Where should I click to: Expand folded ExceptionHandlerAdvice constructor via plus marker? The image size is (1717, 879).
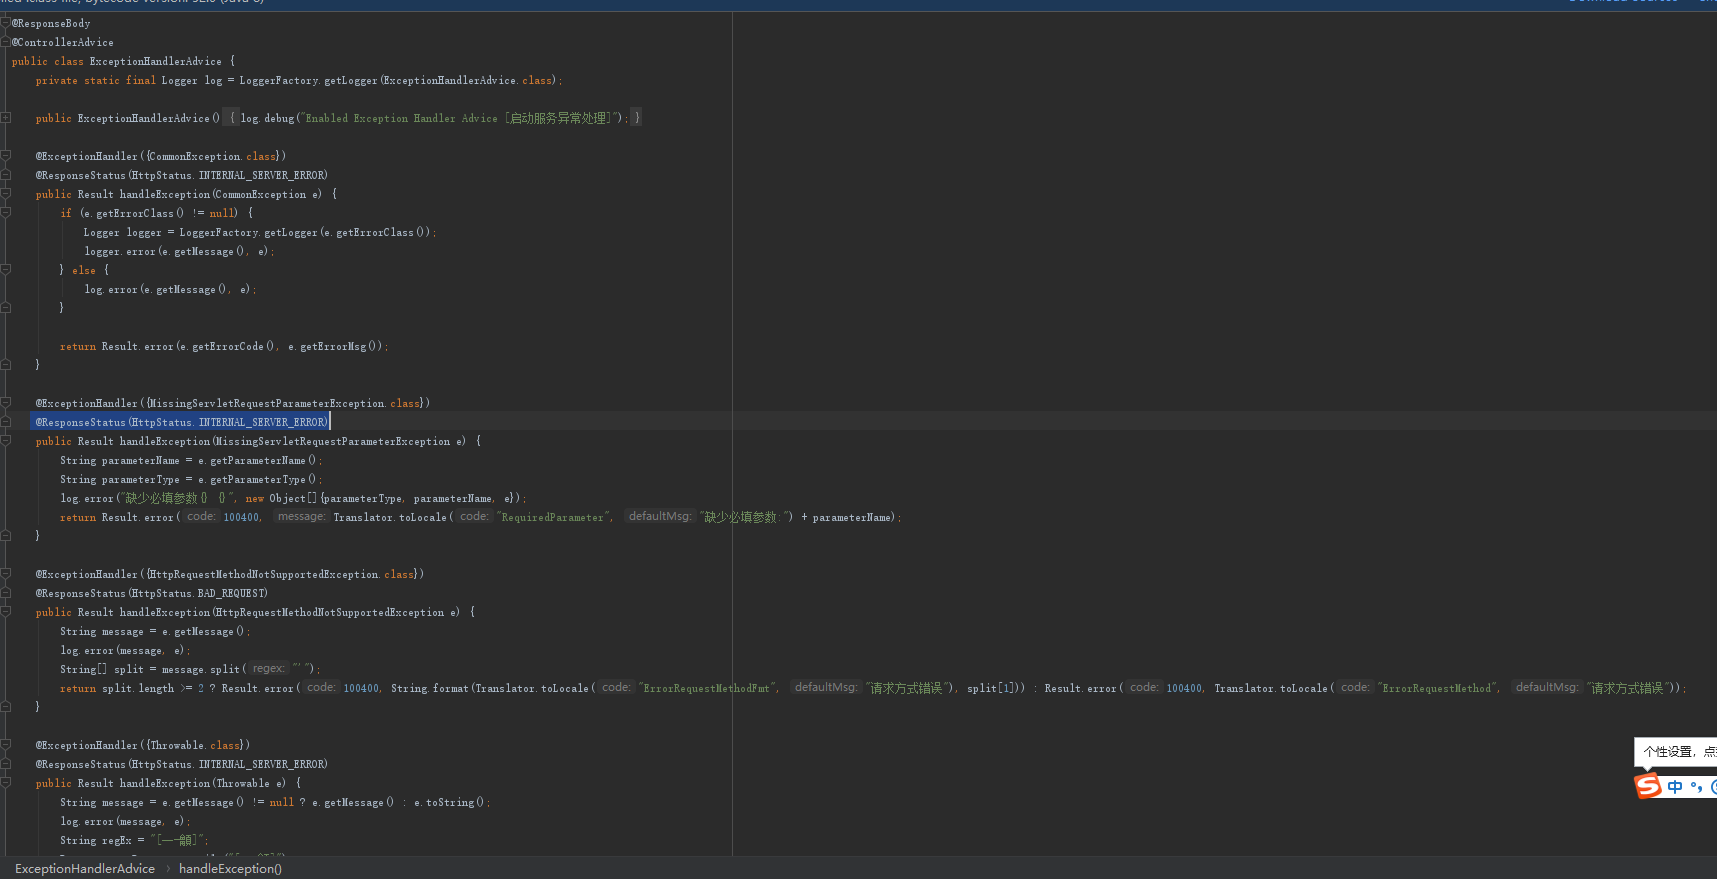coord(5,118)
